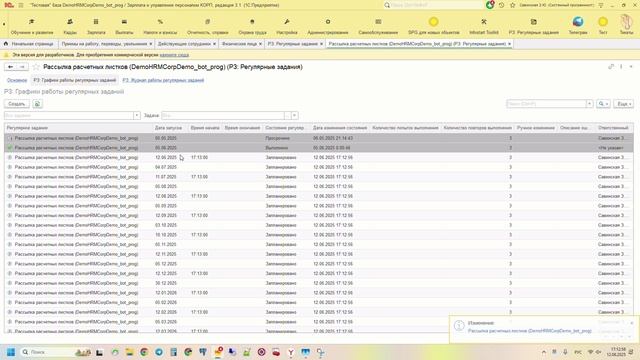The width and height of the screenshot is (640, 360).
Task: Click the Создать button
Action: (x=17, y=104)
